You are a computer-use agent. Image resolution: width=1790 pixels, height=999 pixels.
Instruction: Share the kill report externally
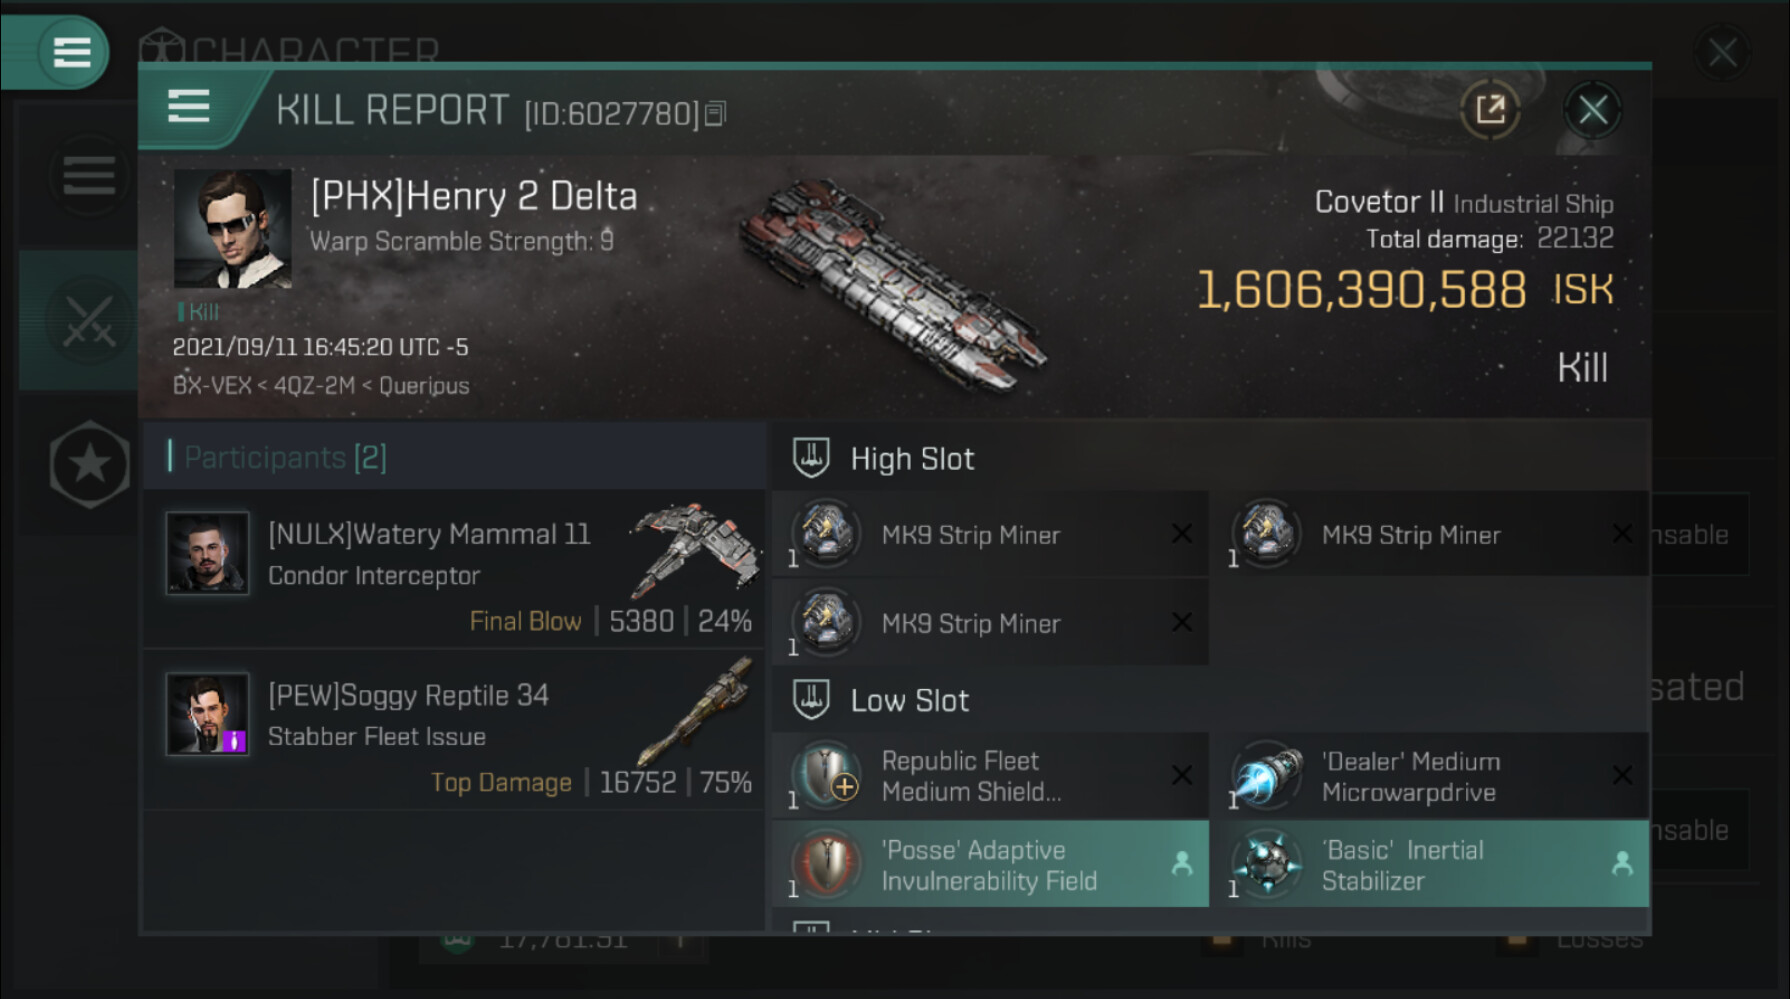[1490, 109]
